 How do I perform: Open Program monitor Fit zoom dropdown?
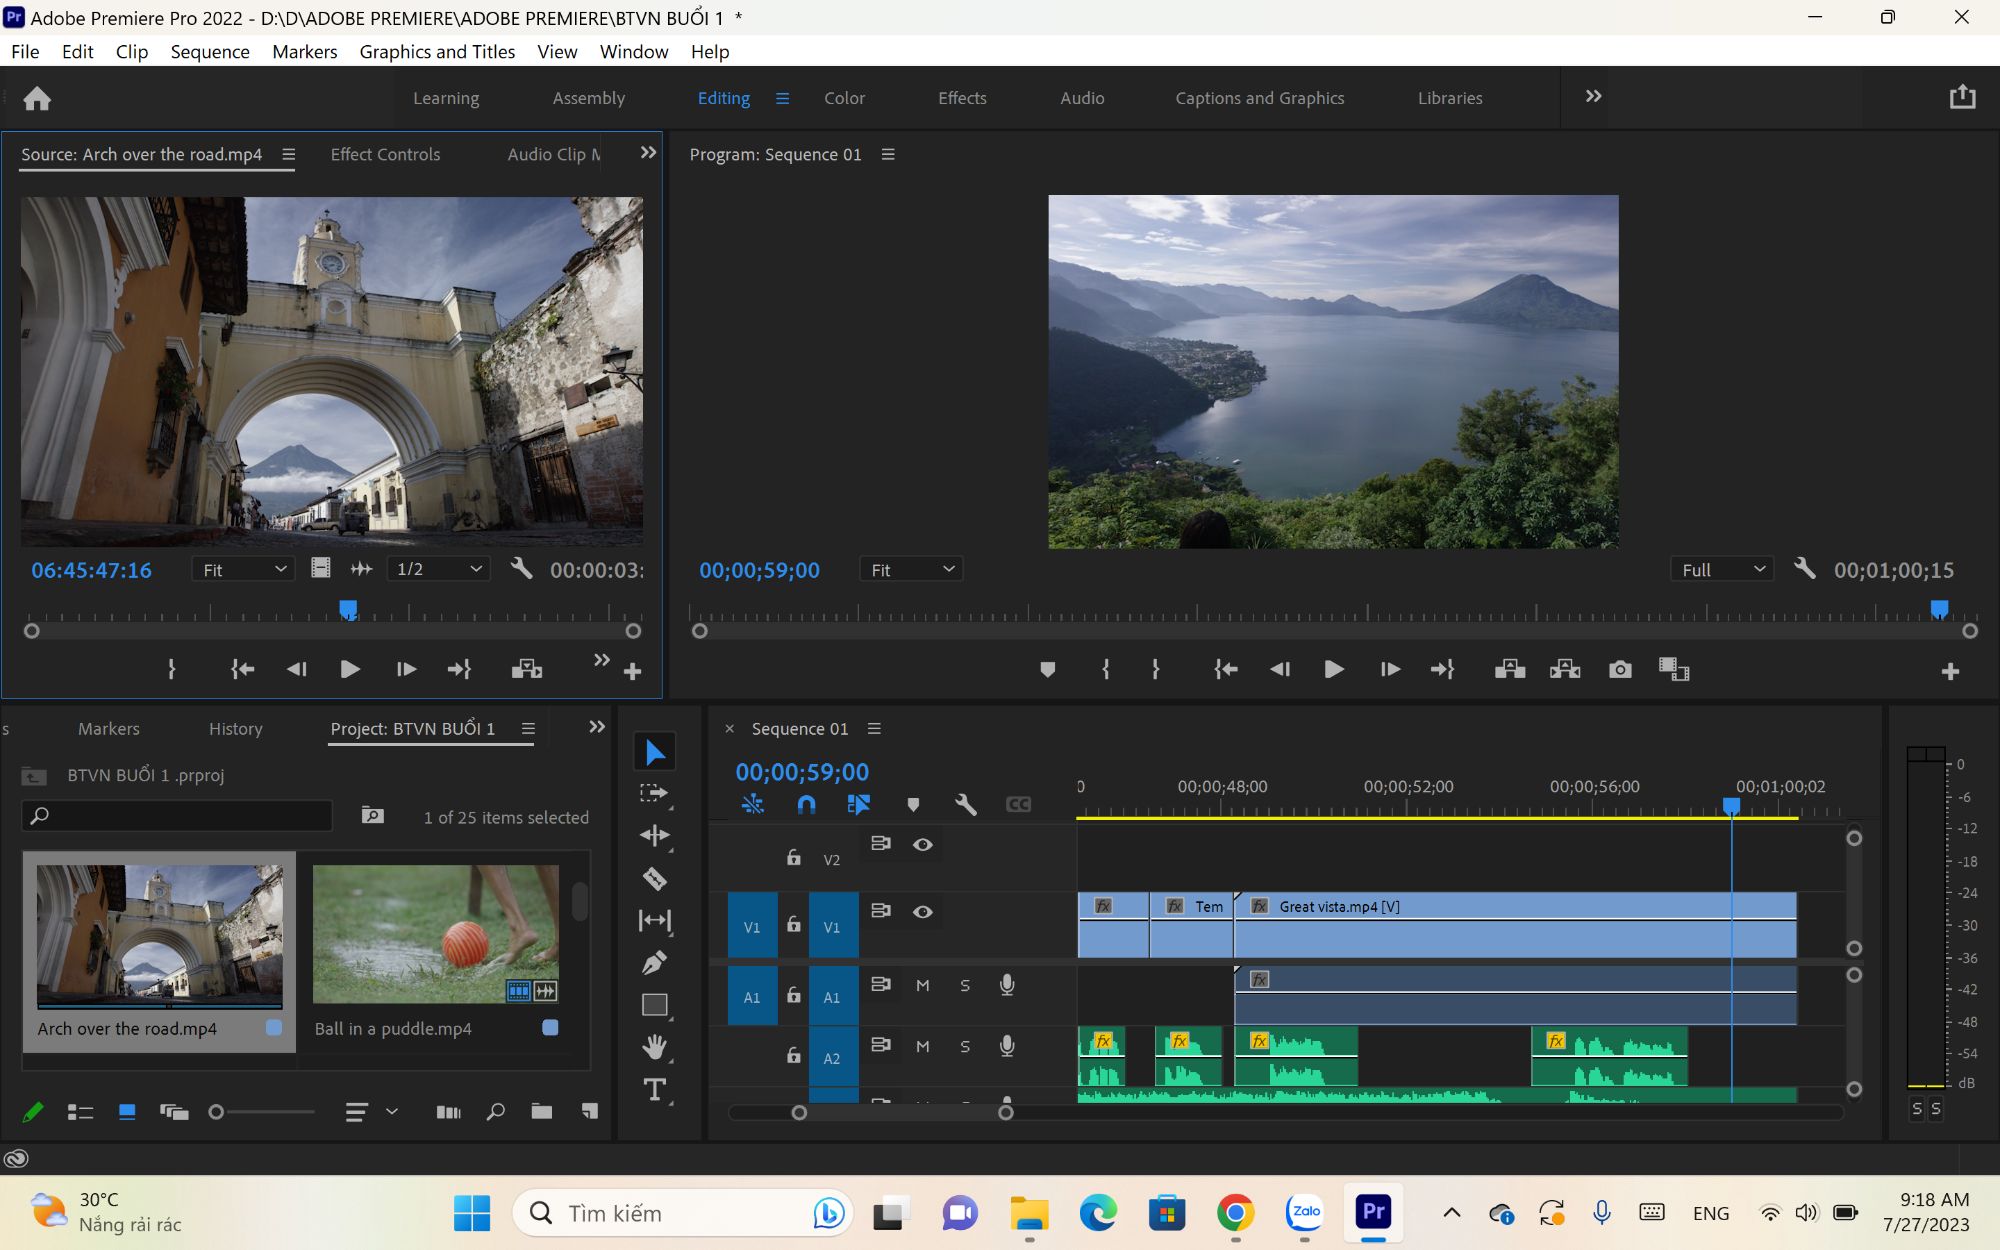point(911,569)
